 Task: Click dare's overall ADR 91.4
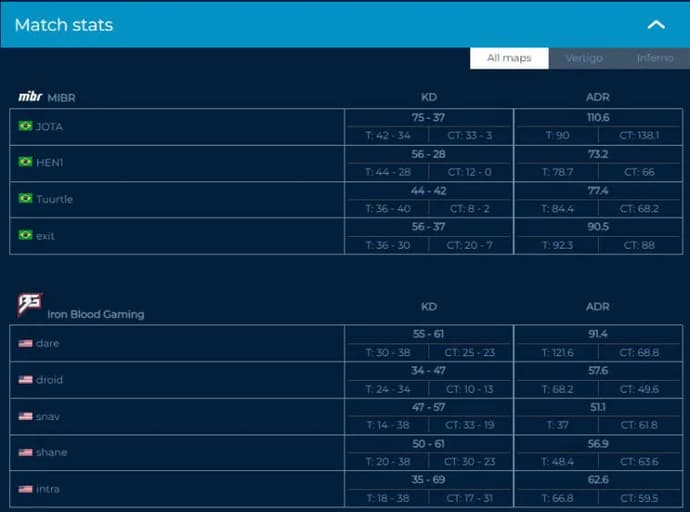(x=598, y=334)
